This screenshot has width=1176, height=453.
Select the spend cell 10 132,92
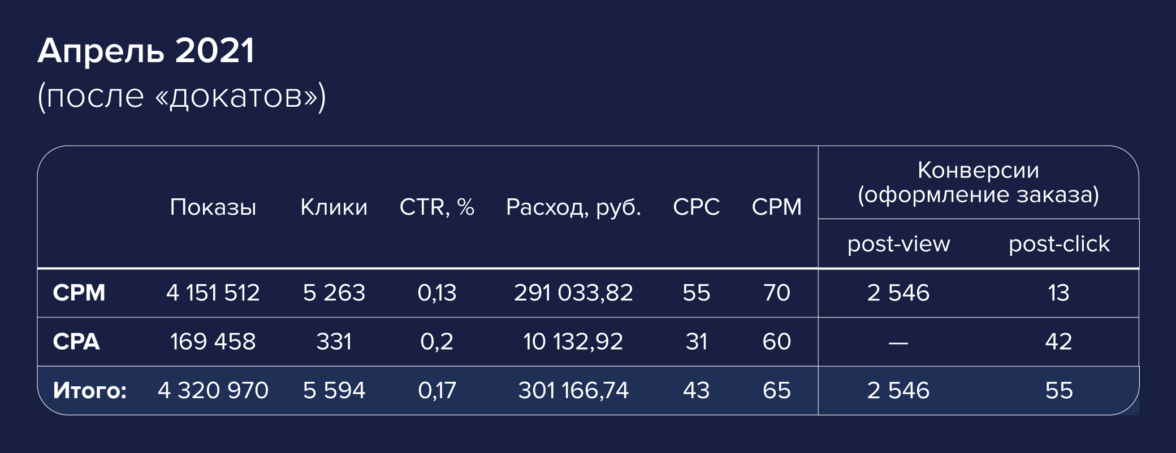click(x=574, y=342)
